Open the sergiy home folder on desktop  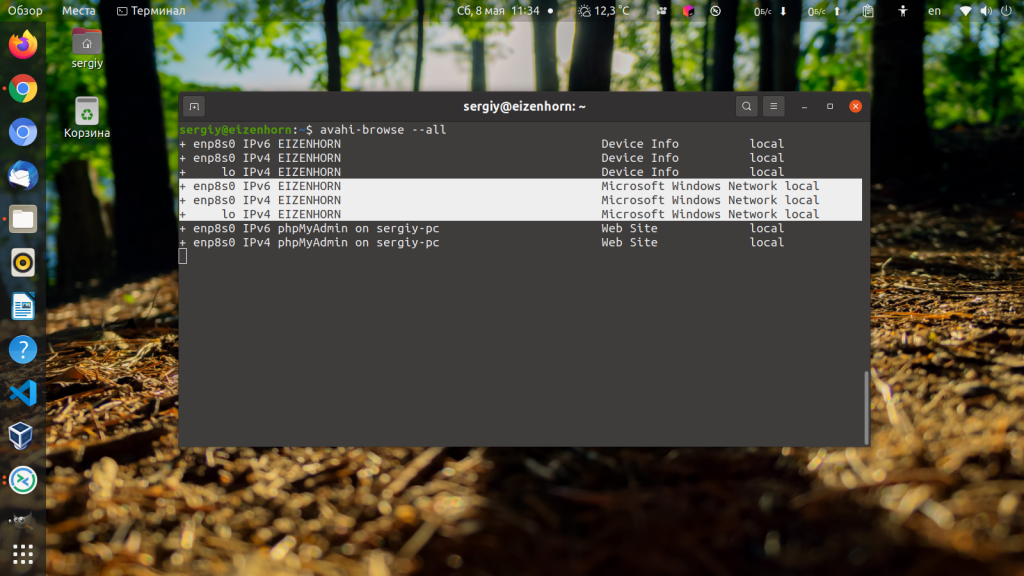coord(87,48)
